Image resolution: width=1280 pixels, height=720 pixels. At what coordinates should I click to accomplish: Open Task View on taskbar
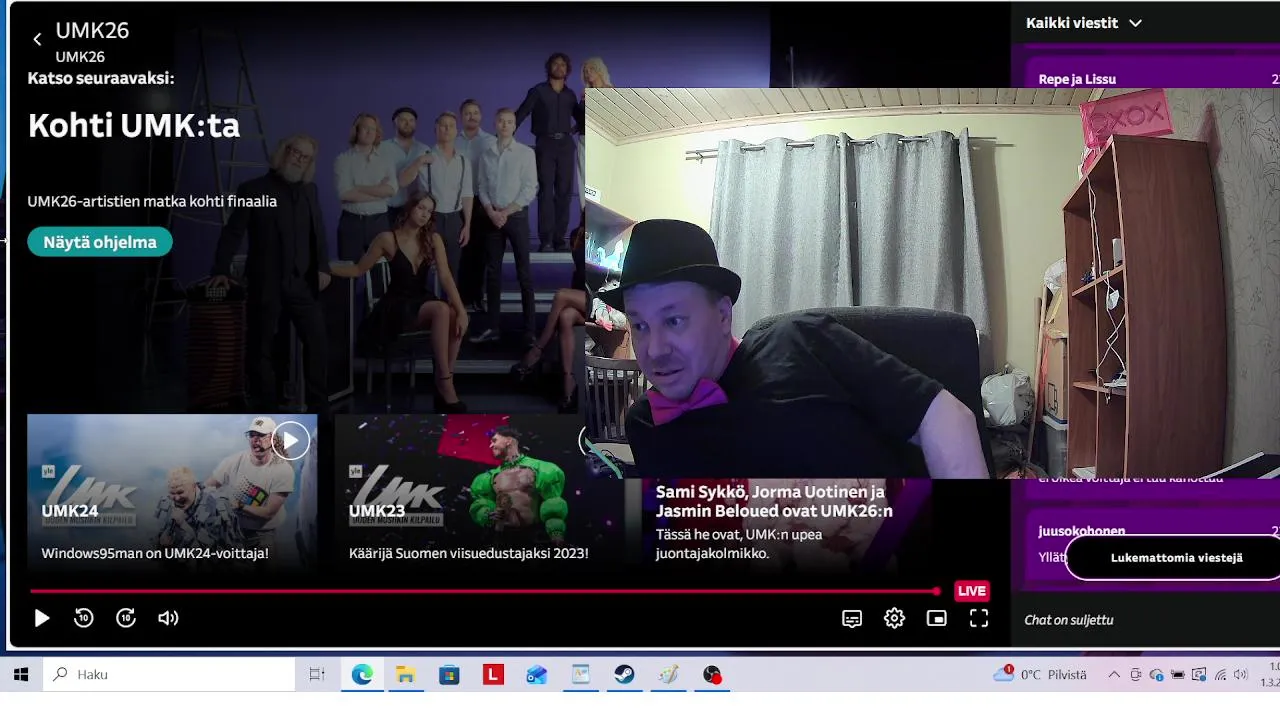(x=317, y=675)
